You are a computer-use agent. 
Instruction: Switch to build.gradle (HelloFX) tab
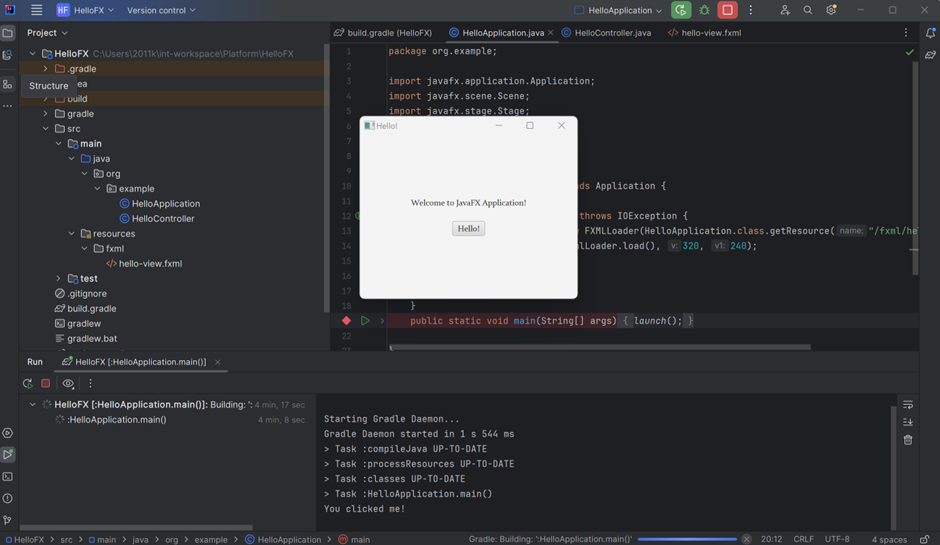382,33
